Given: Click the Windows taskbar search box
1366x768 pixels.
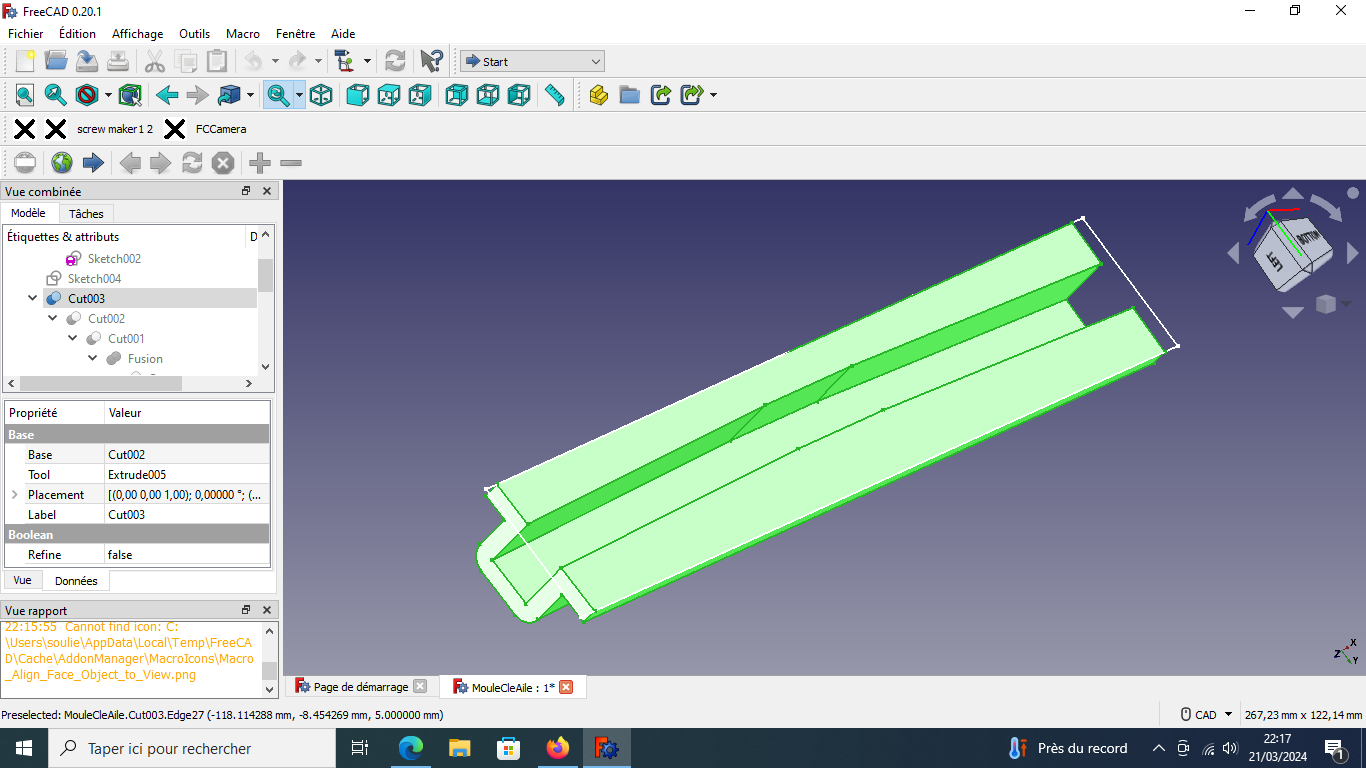Looking at the screenshot, I should [x=191, y=748].
